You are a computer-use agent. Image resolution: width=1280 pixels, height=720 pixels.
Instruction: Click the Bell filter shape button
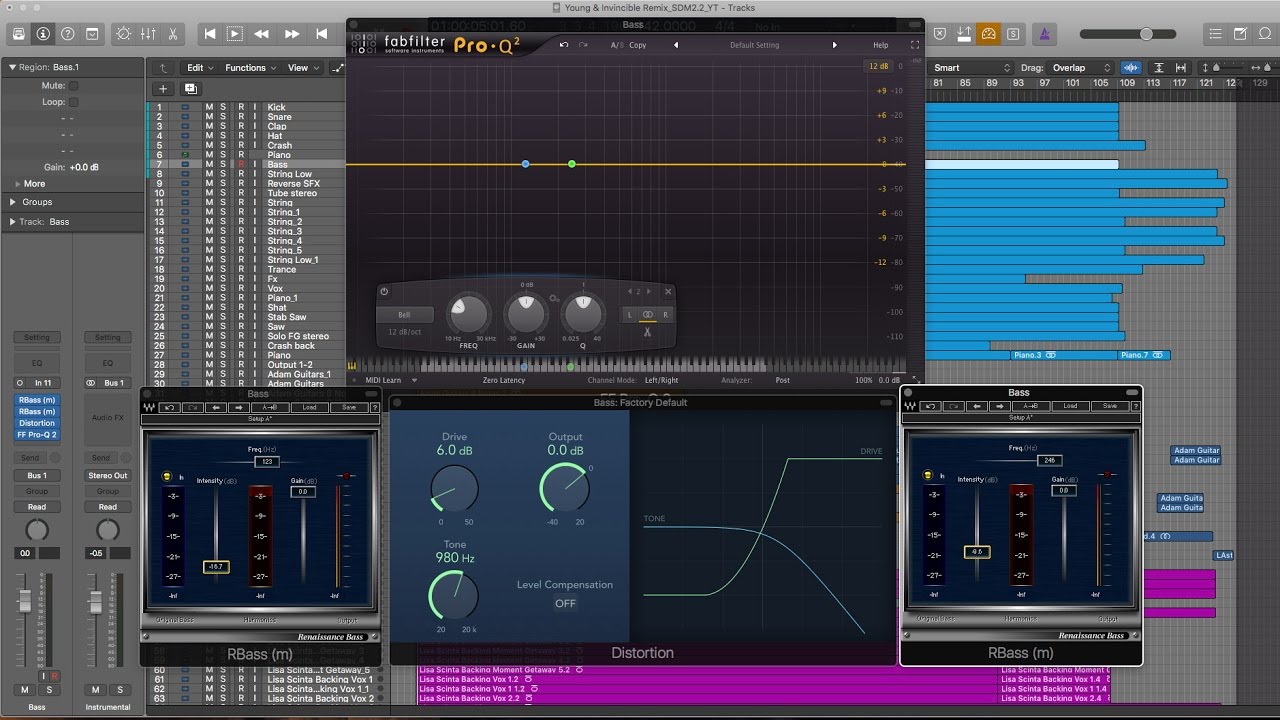coord(403,314)
